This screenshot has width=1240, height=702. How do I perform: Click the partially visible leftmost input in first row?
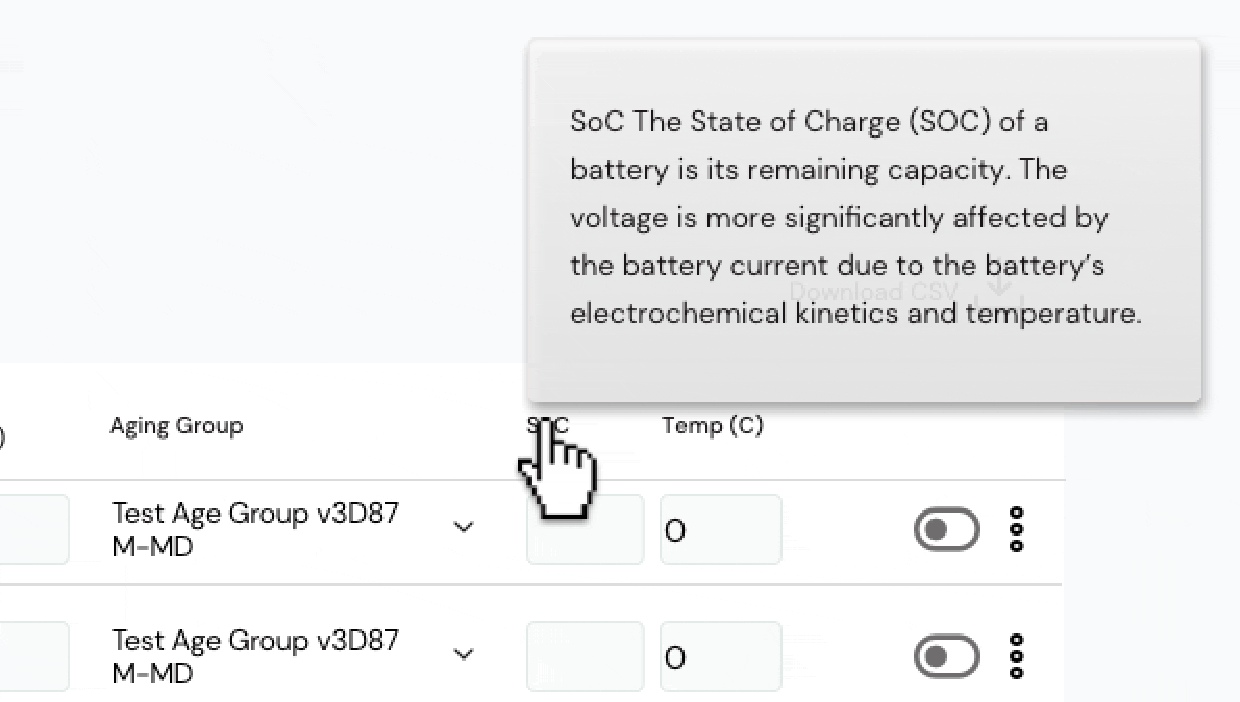34,530
